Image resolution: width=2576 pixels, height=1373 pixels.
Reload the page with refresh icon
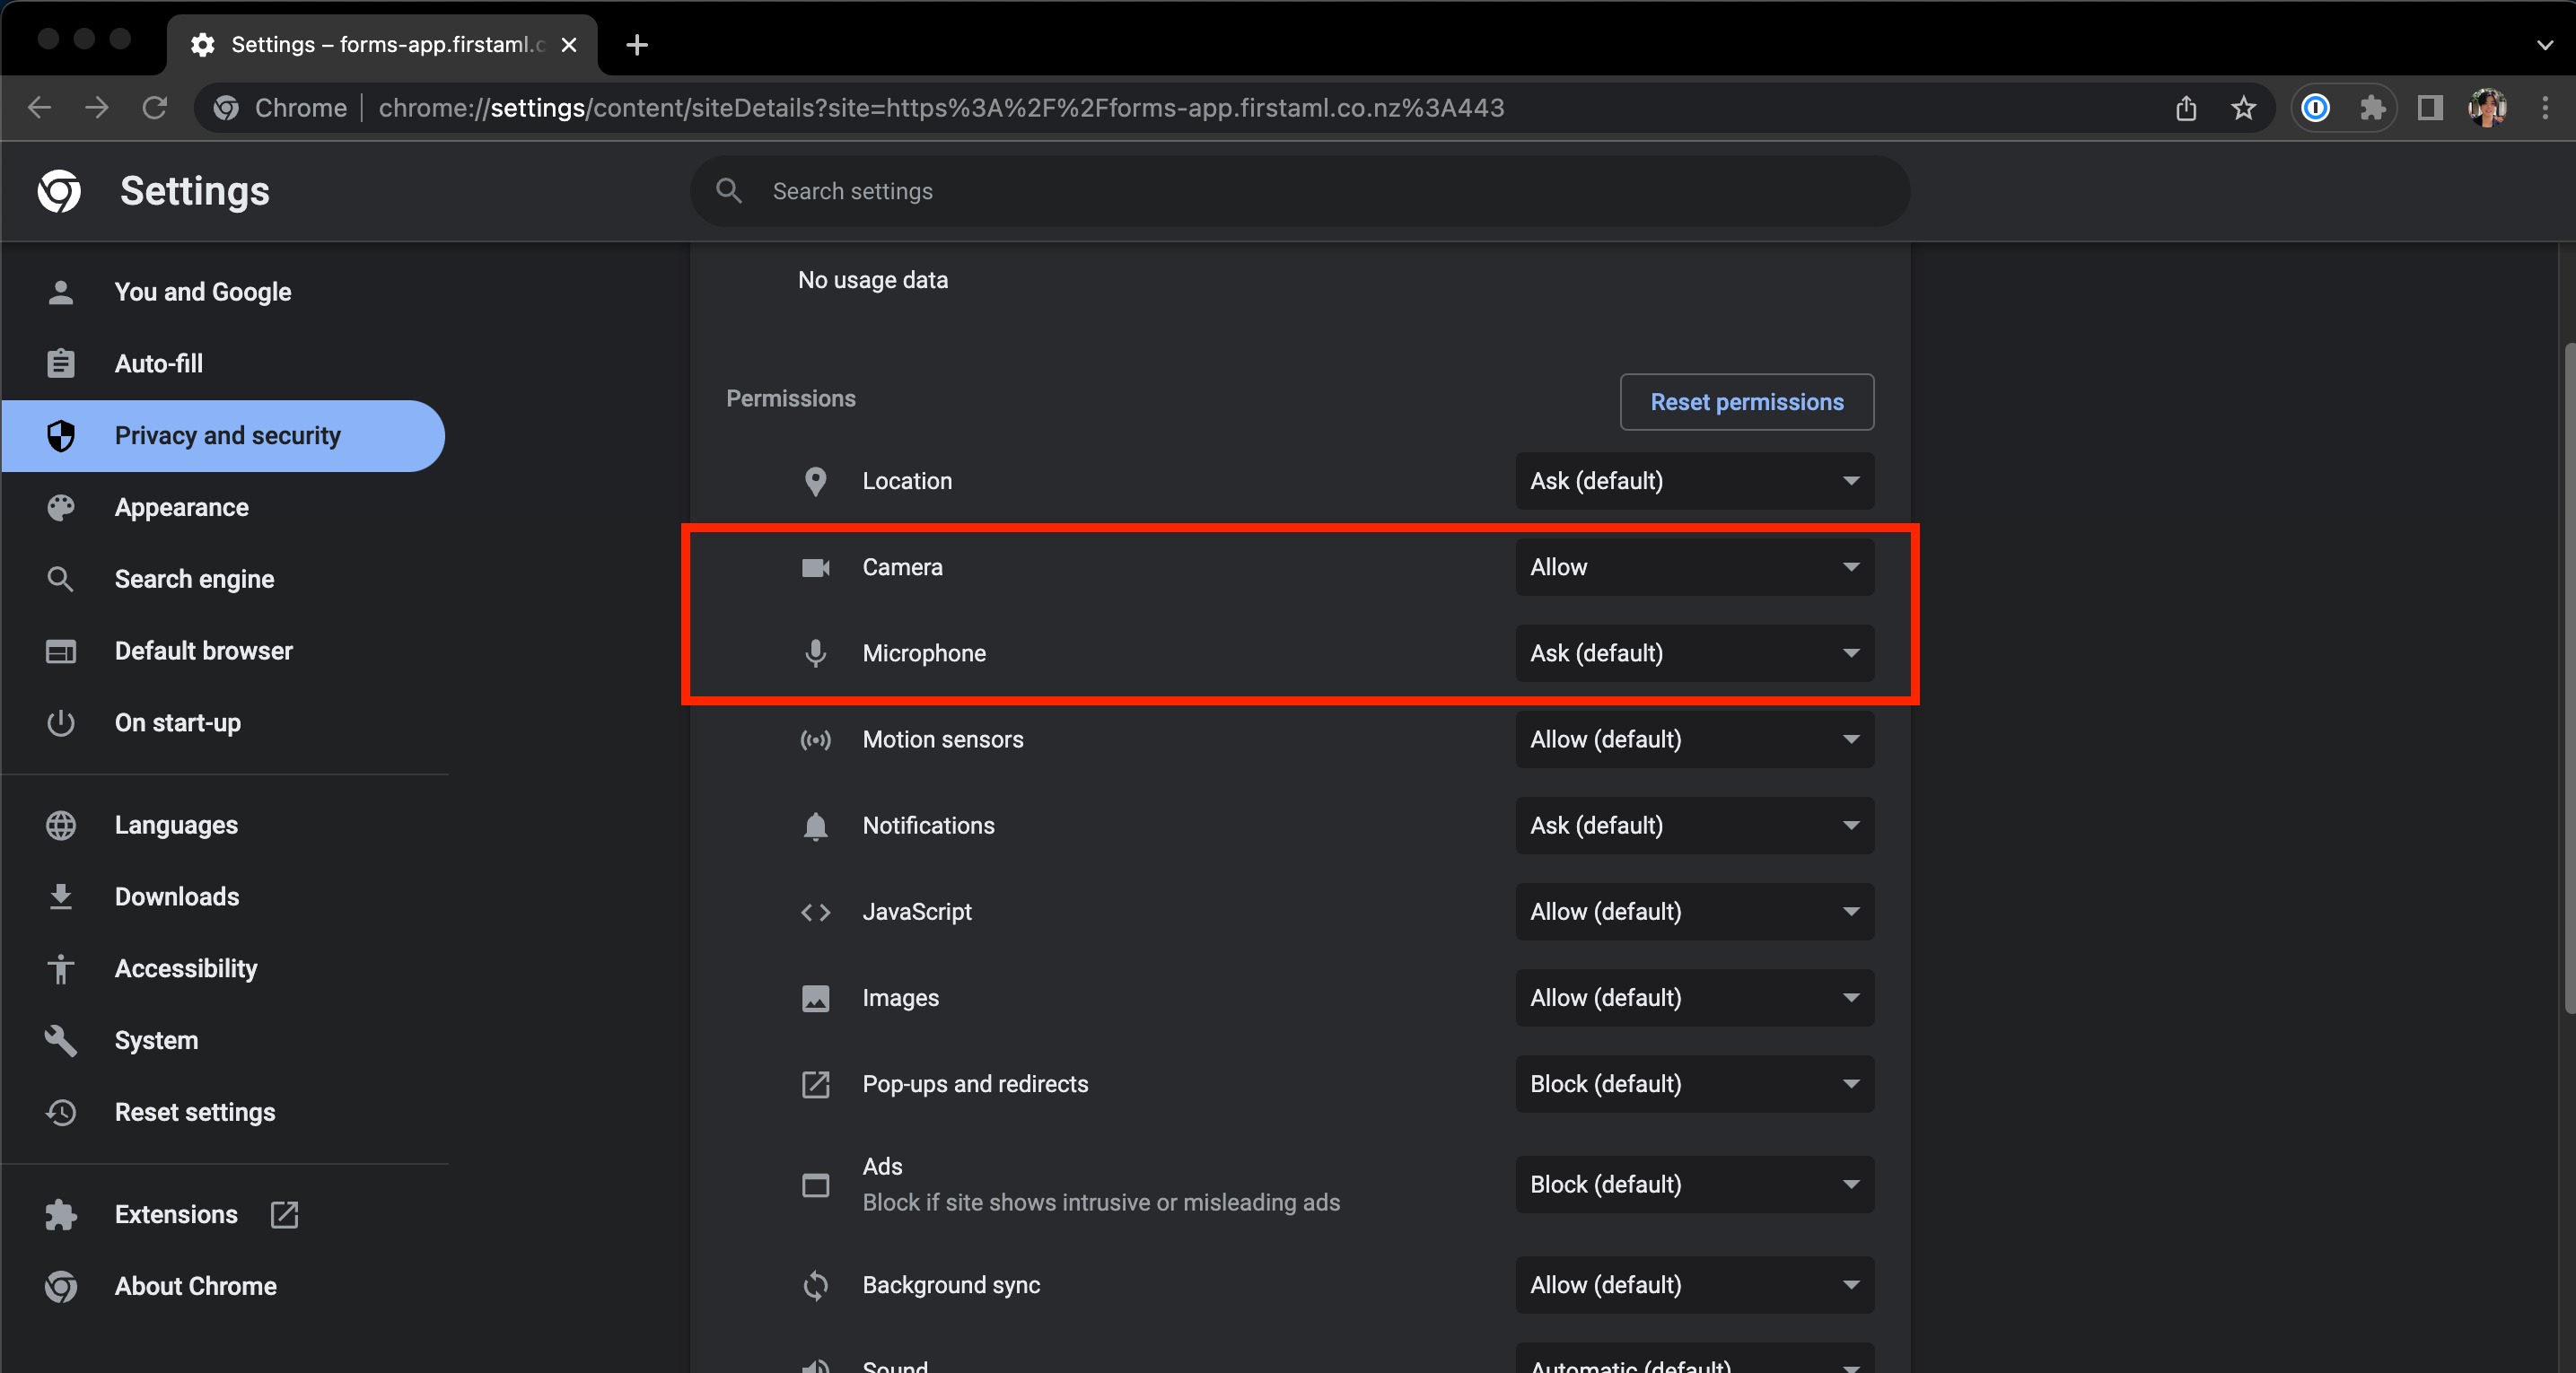(x=154, y=108)
